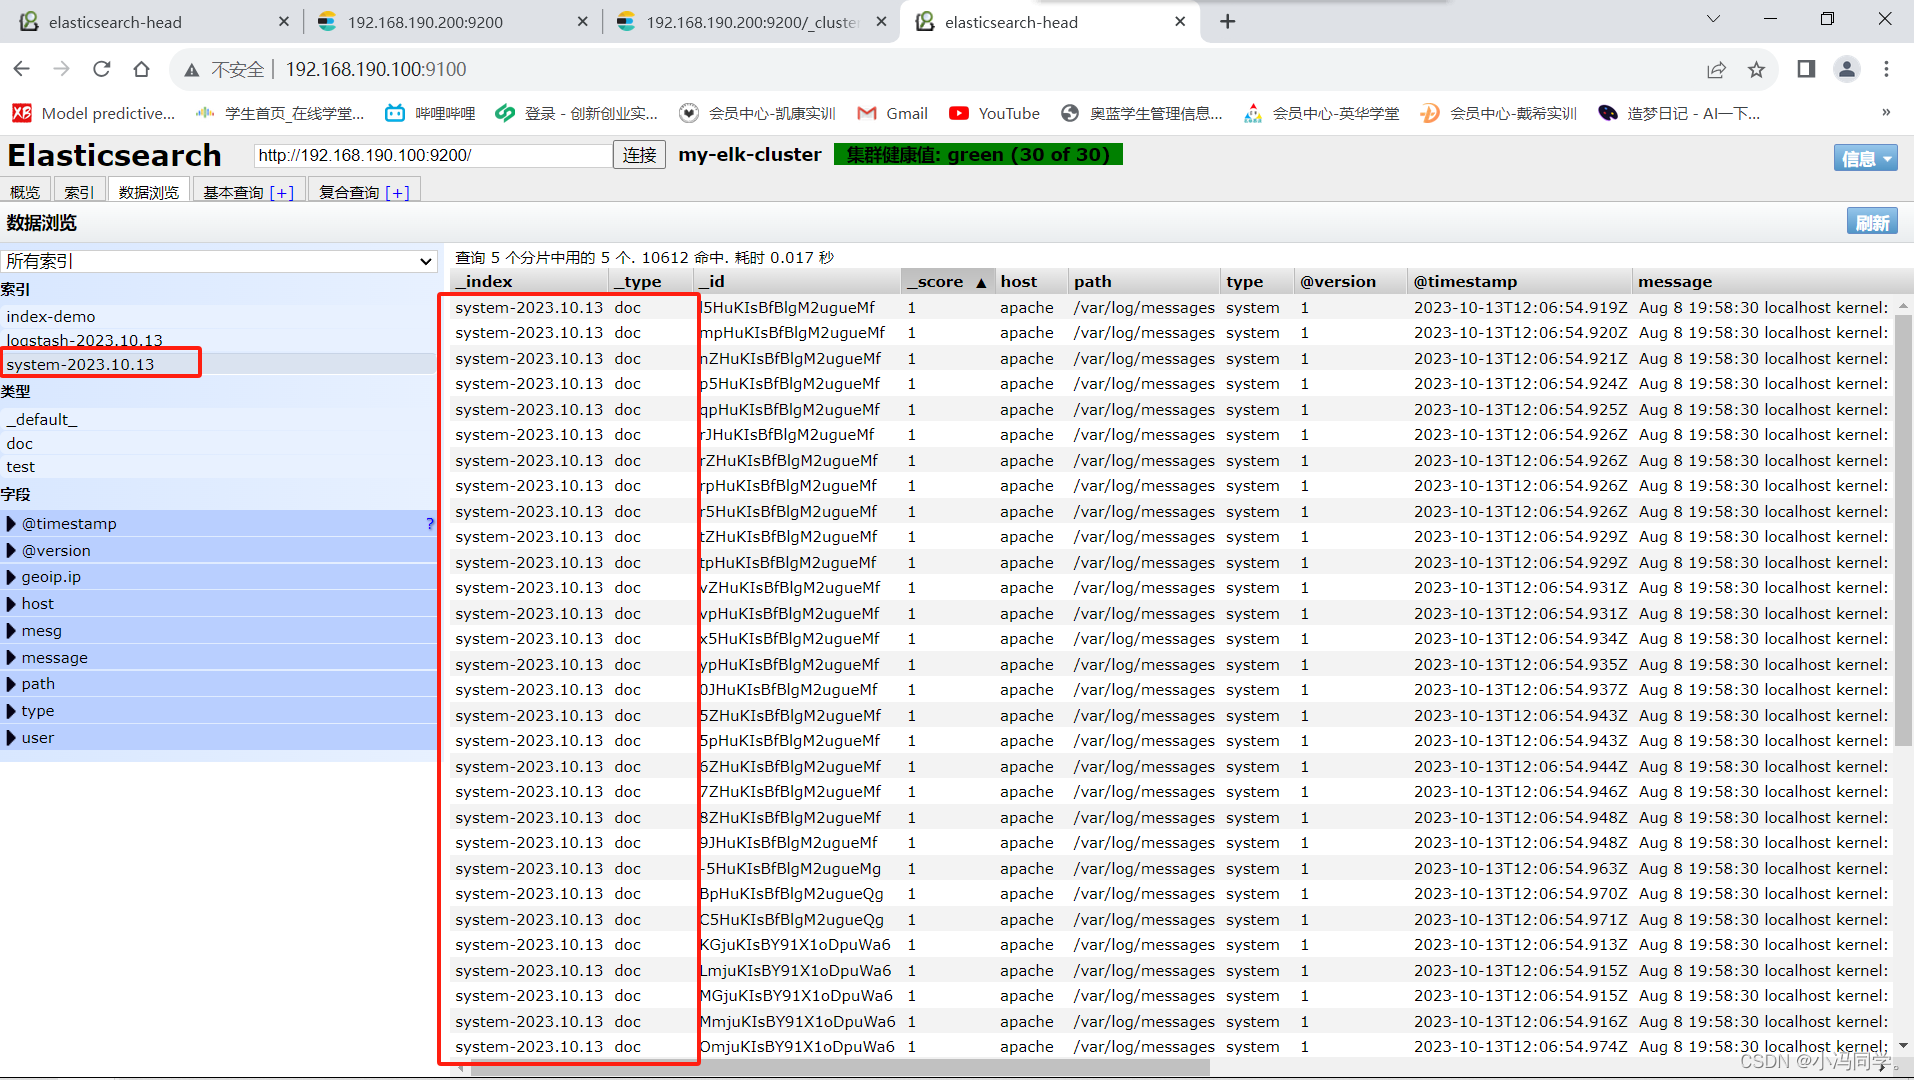1914x1080 pixels.
Task: Open the 信息 info dropdown button
Action: (x=1865, y=158)
